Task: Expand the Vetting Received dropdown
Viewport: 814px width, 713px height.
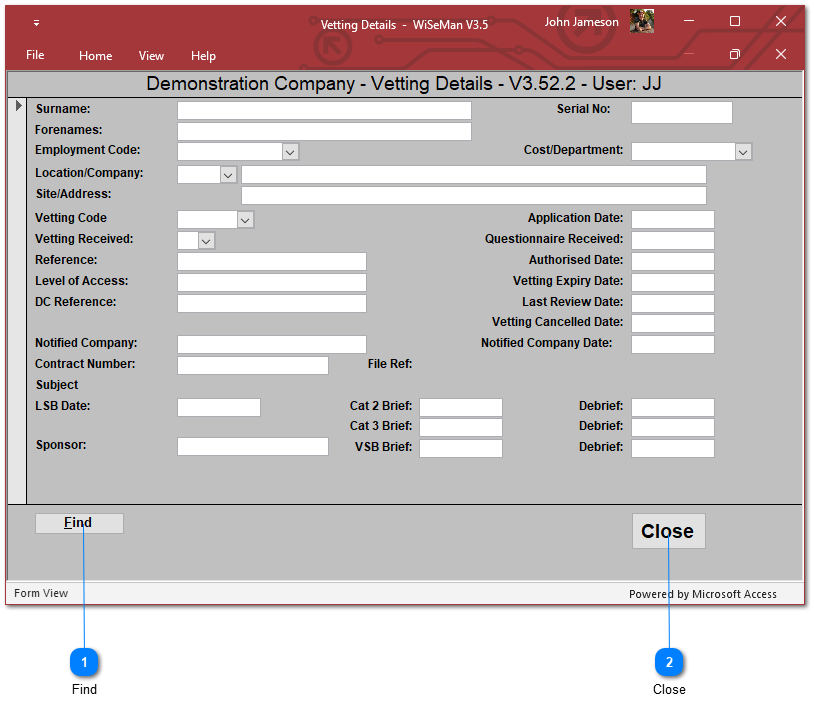Action: click(x=206, y=241)
